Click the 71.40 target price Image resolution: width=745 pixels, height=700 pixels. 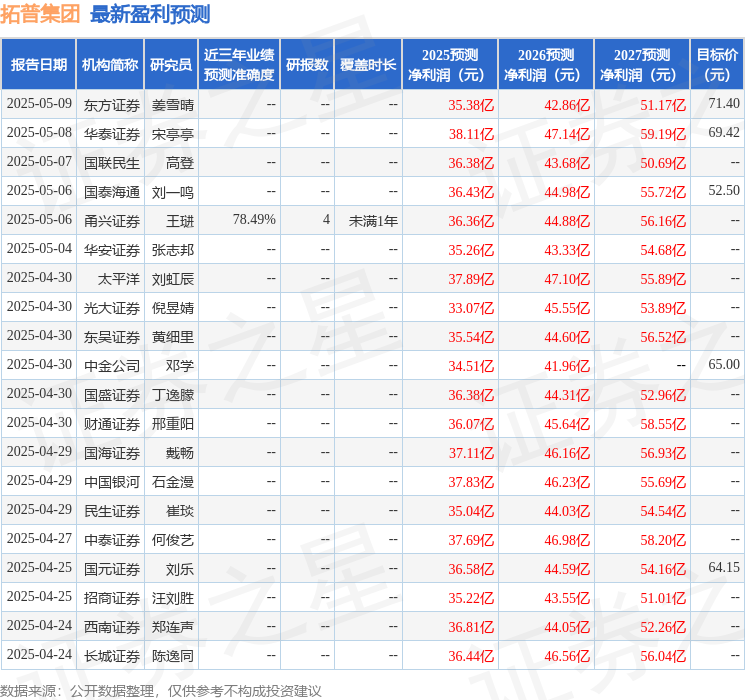[x=724, y=104]
